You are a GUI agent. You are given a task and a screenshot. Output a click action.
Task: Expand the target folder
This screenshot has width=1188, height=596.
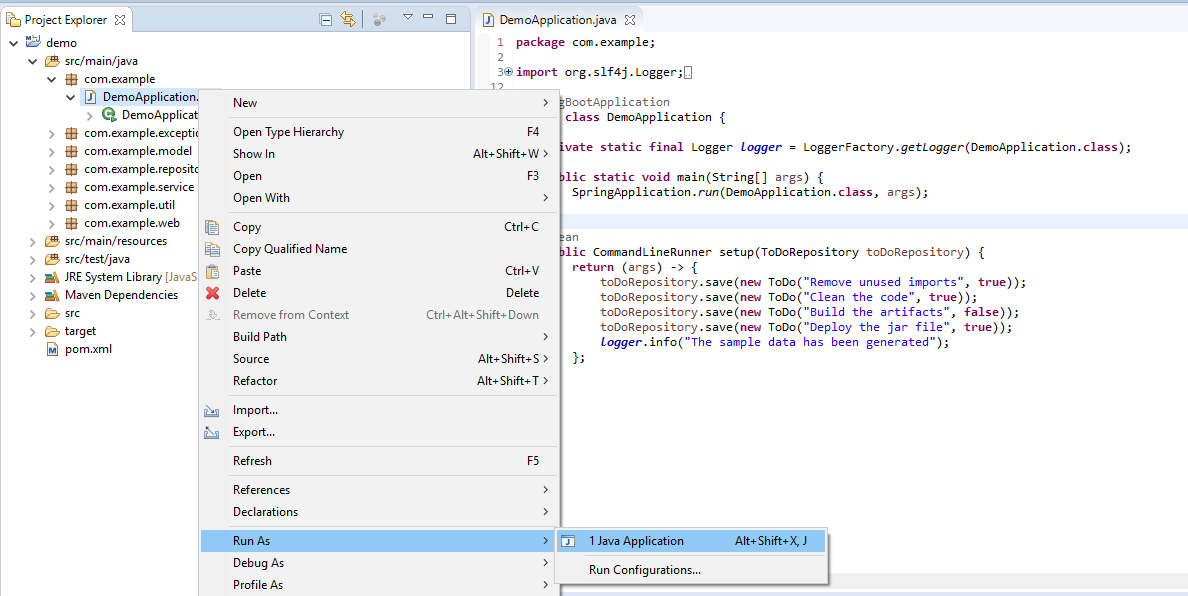[x=33, y=332]
